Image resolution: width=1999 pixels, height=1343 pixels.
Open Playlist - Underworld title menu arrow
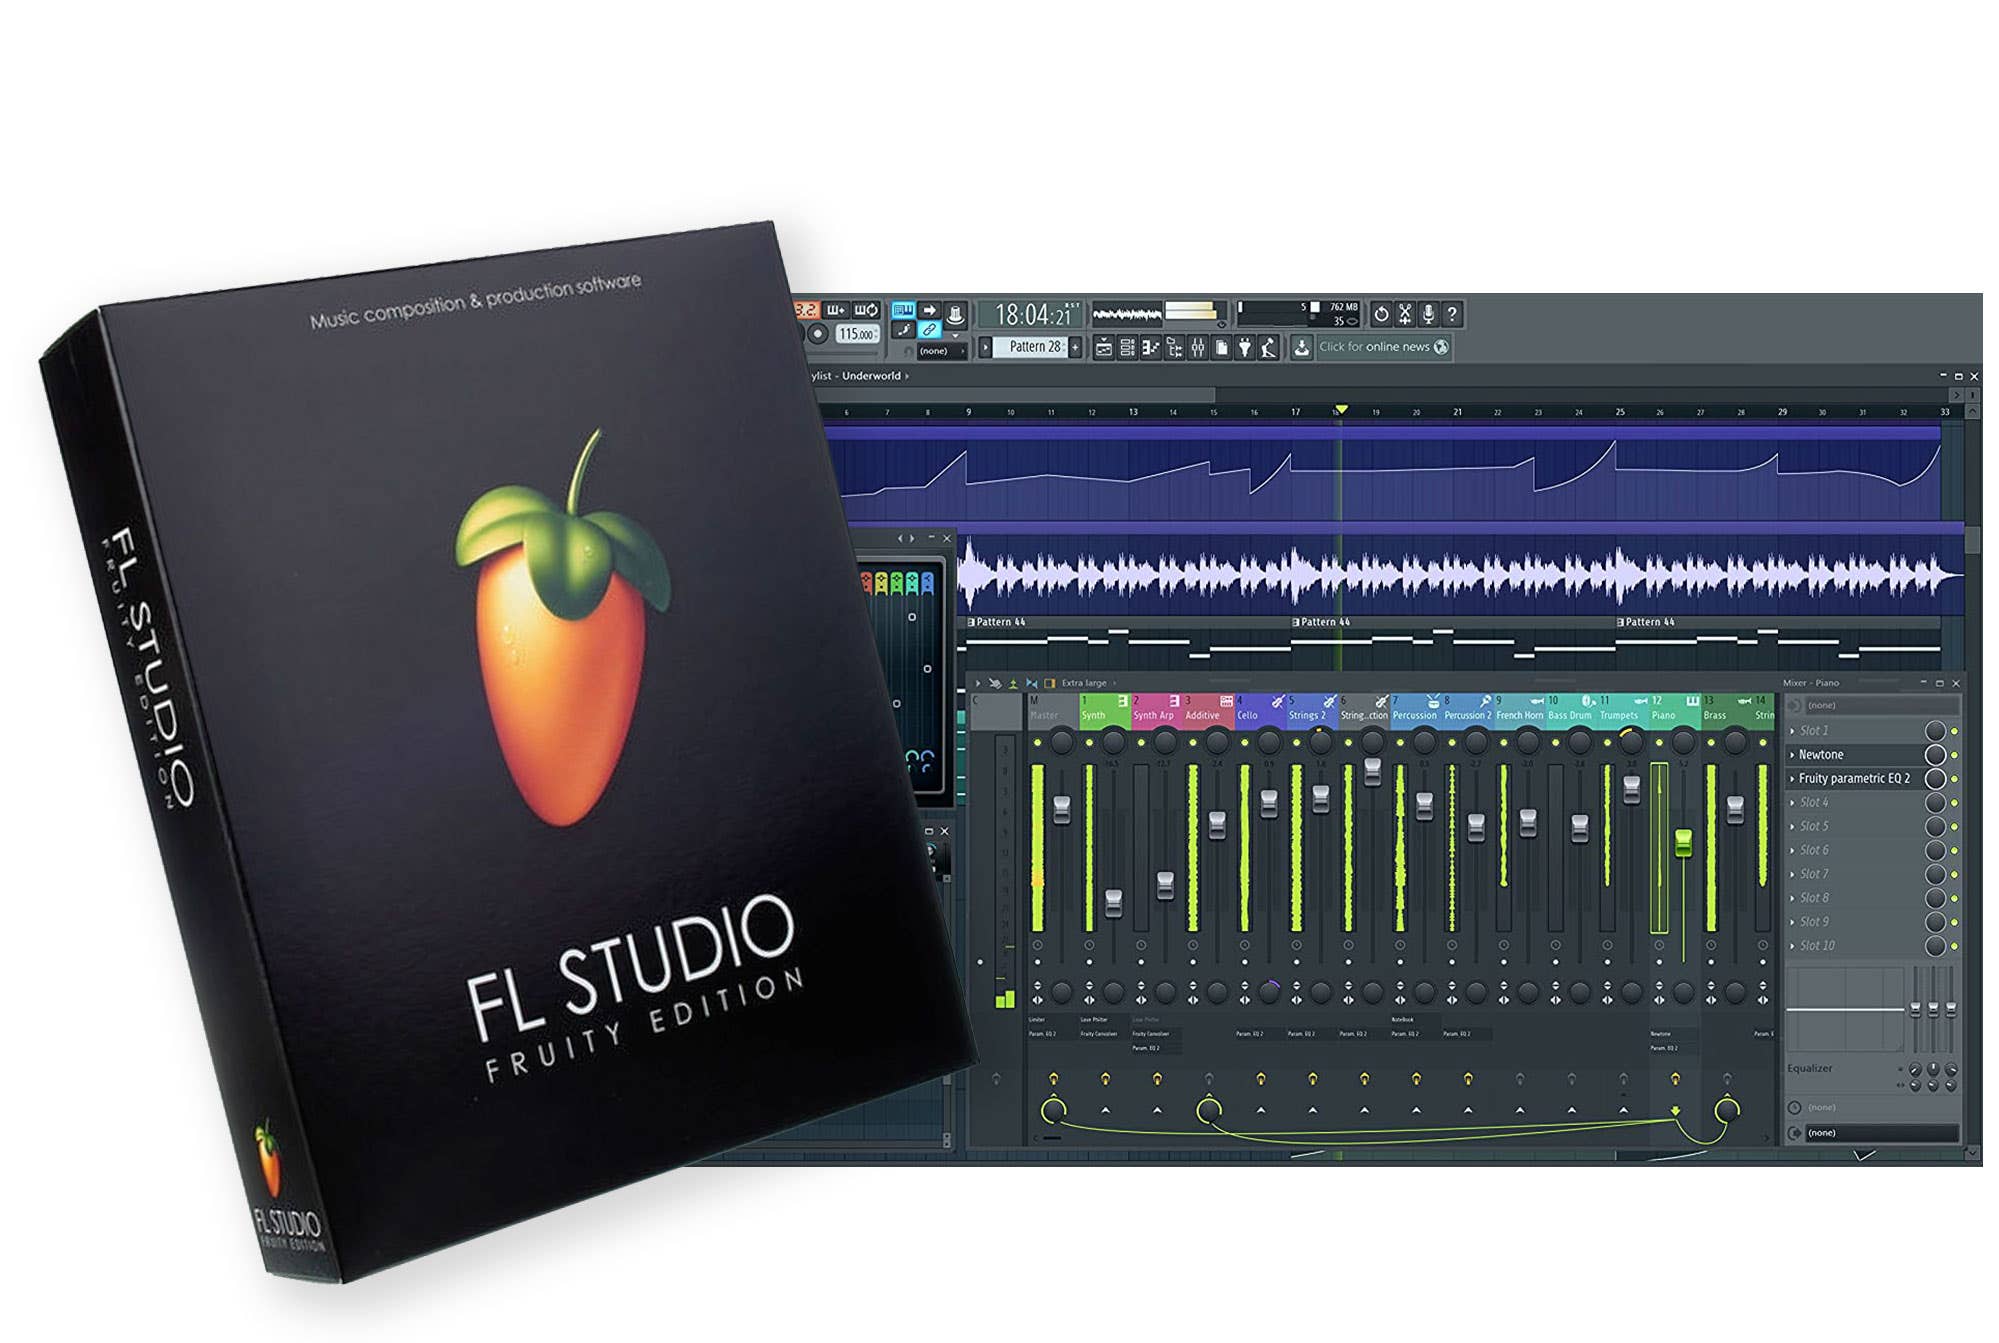pyautogui.click(x=907, y=376)
